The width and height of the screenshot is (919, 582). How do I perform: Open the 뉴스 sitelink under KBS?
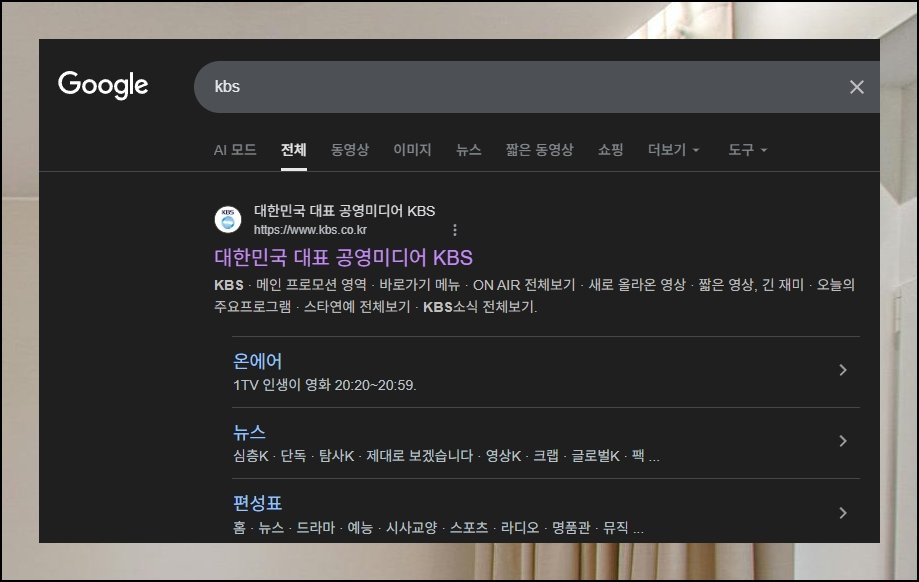[250, 433]
